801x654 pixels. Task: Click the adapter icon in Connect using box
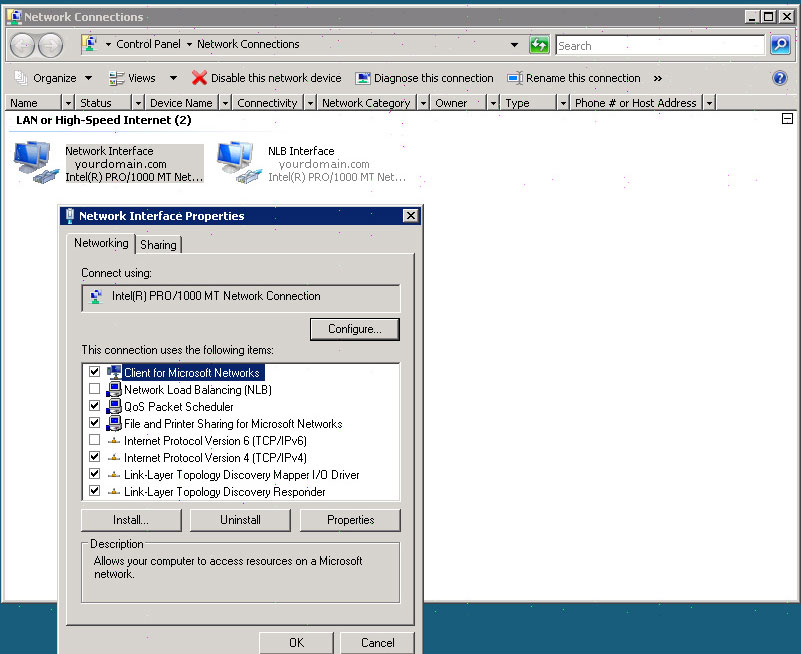coord(96,296)
